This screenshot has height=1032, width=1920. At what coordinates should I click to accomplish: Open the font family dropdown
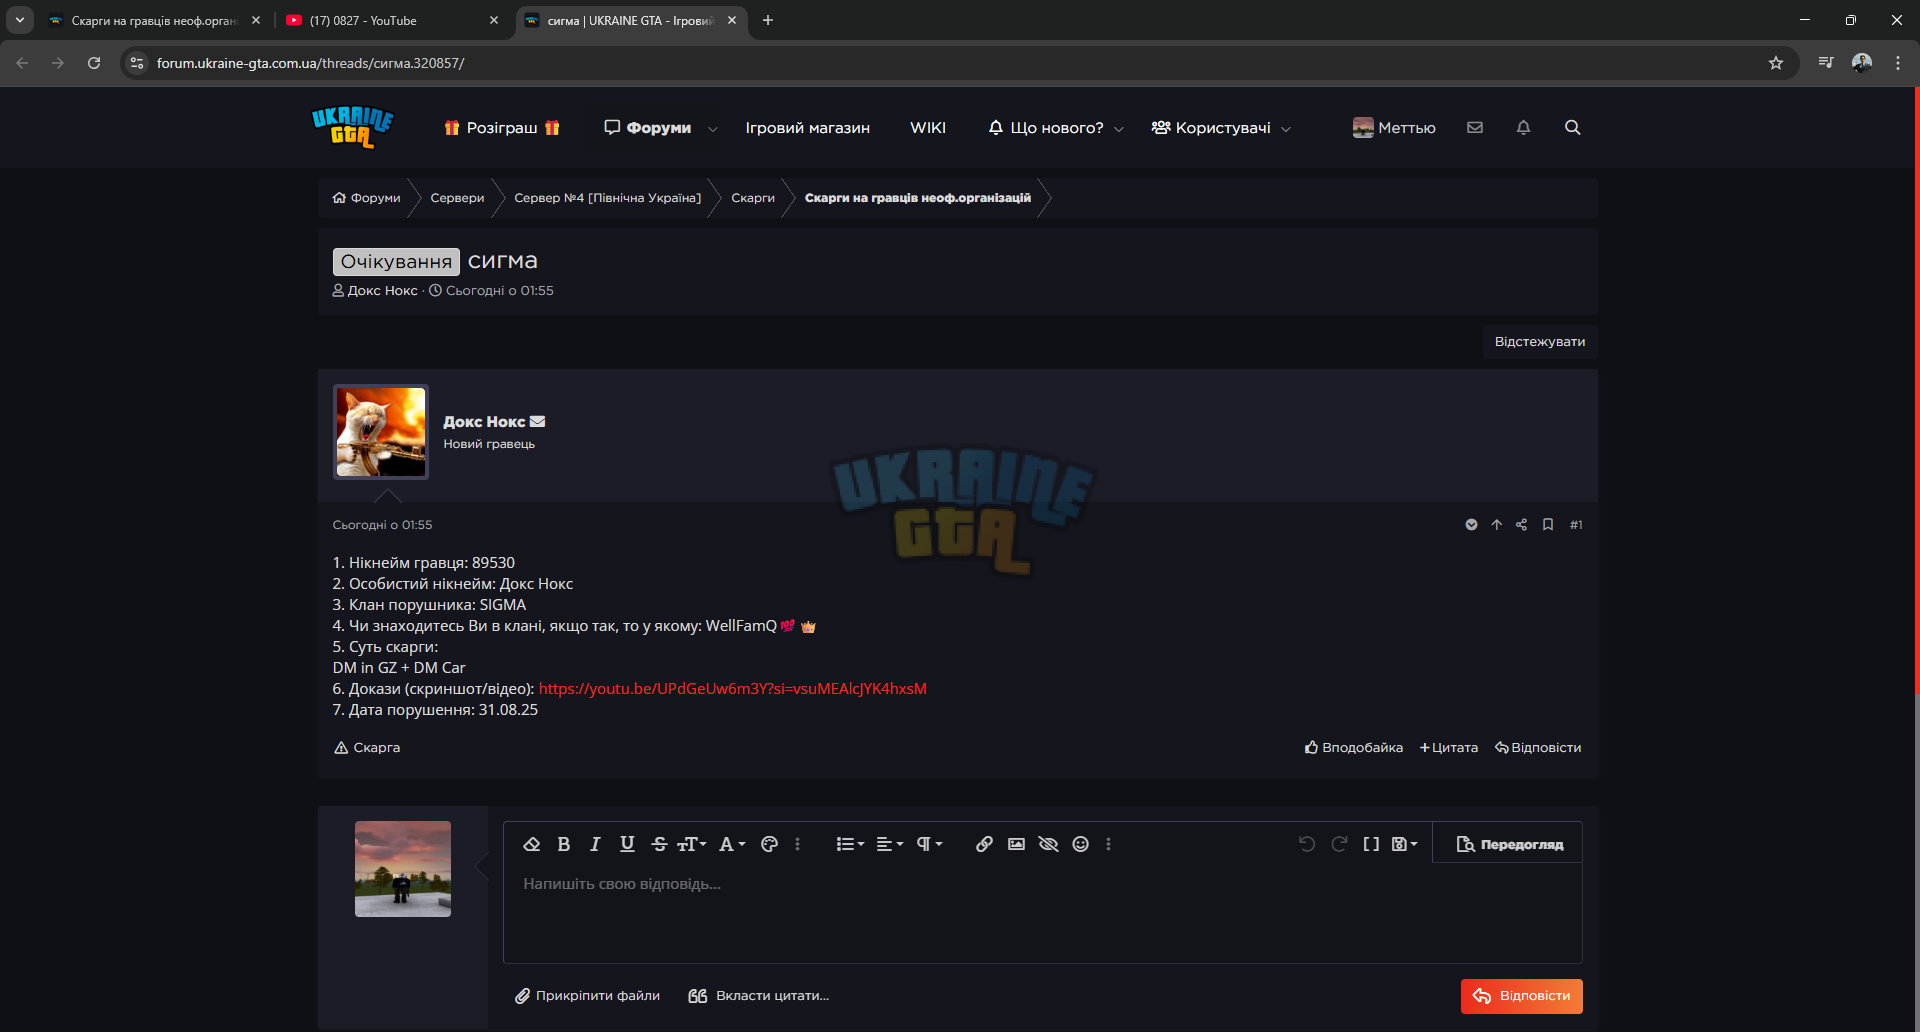pyautogui.click(x=732, y=844)
